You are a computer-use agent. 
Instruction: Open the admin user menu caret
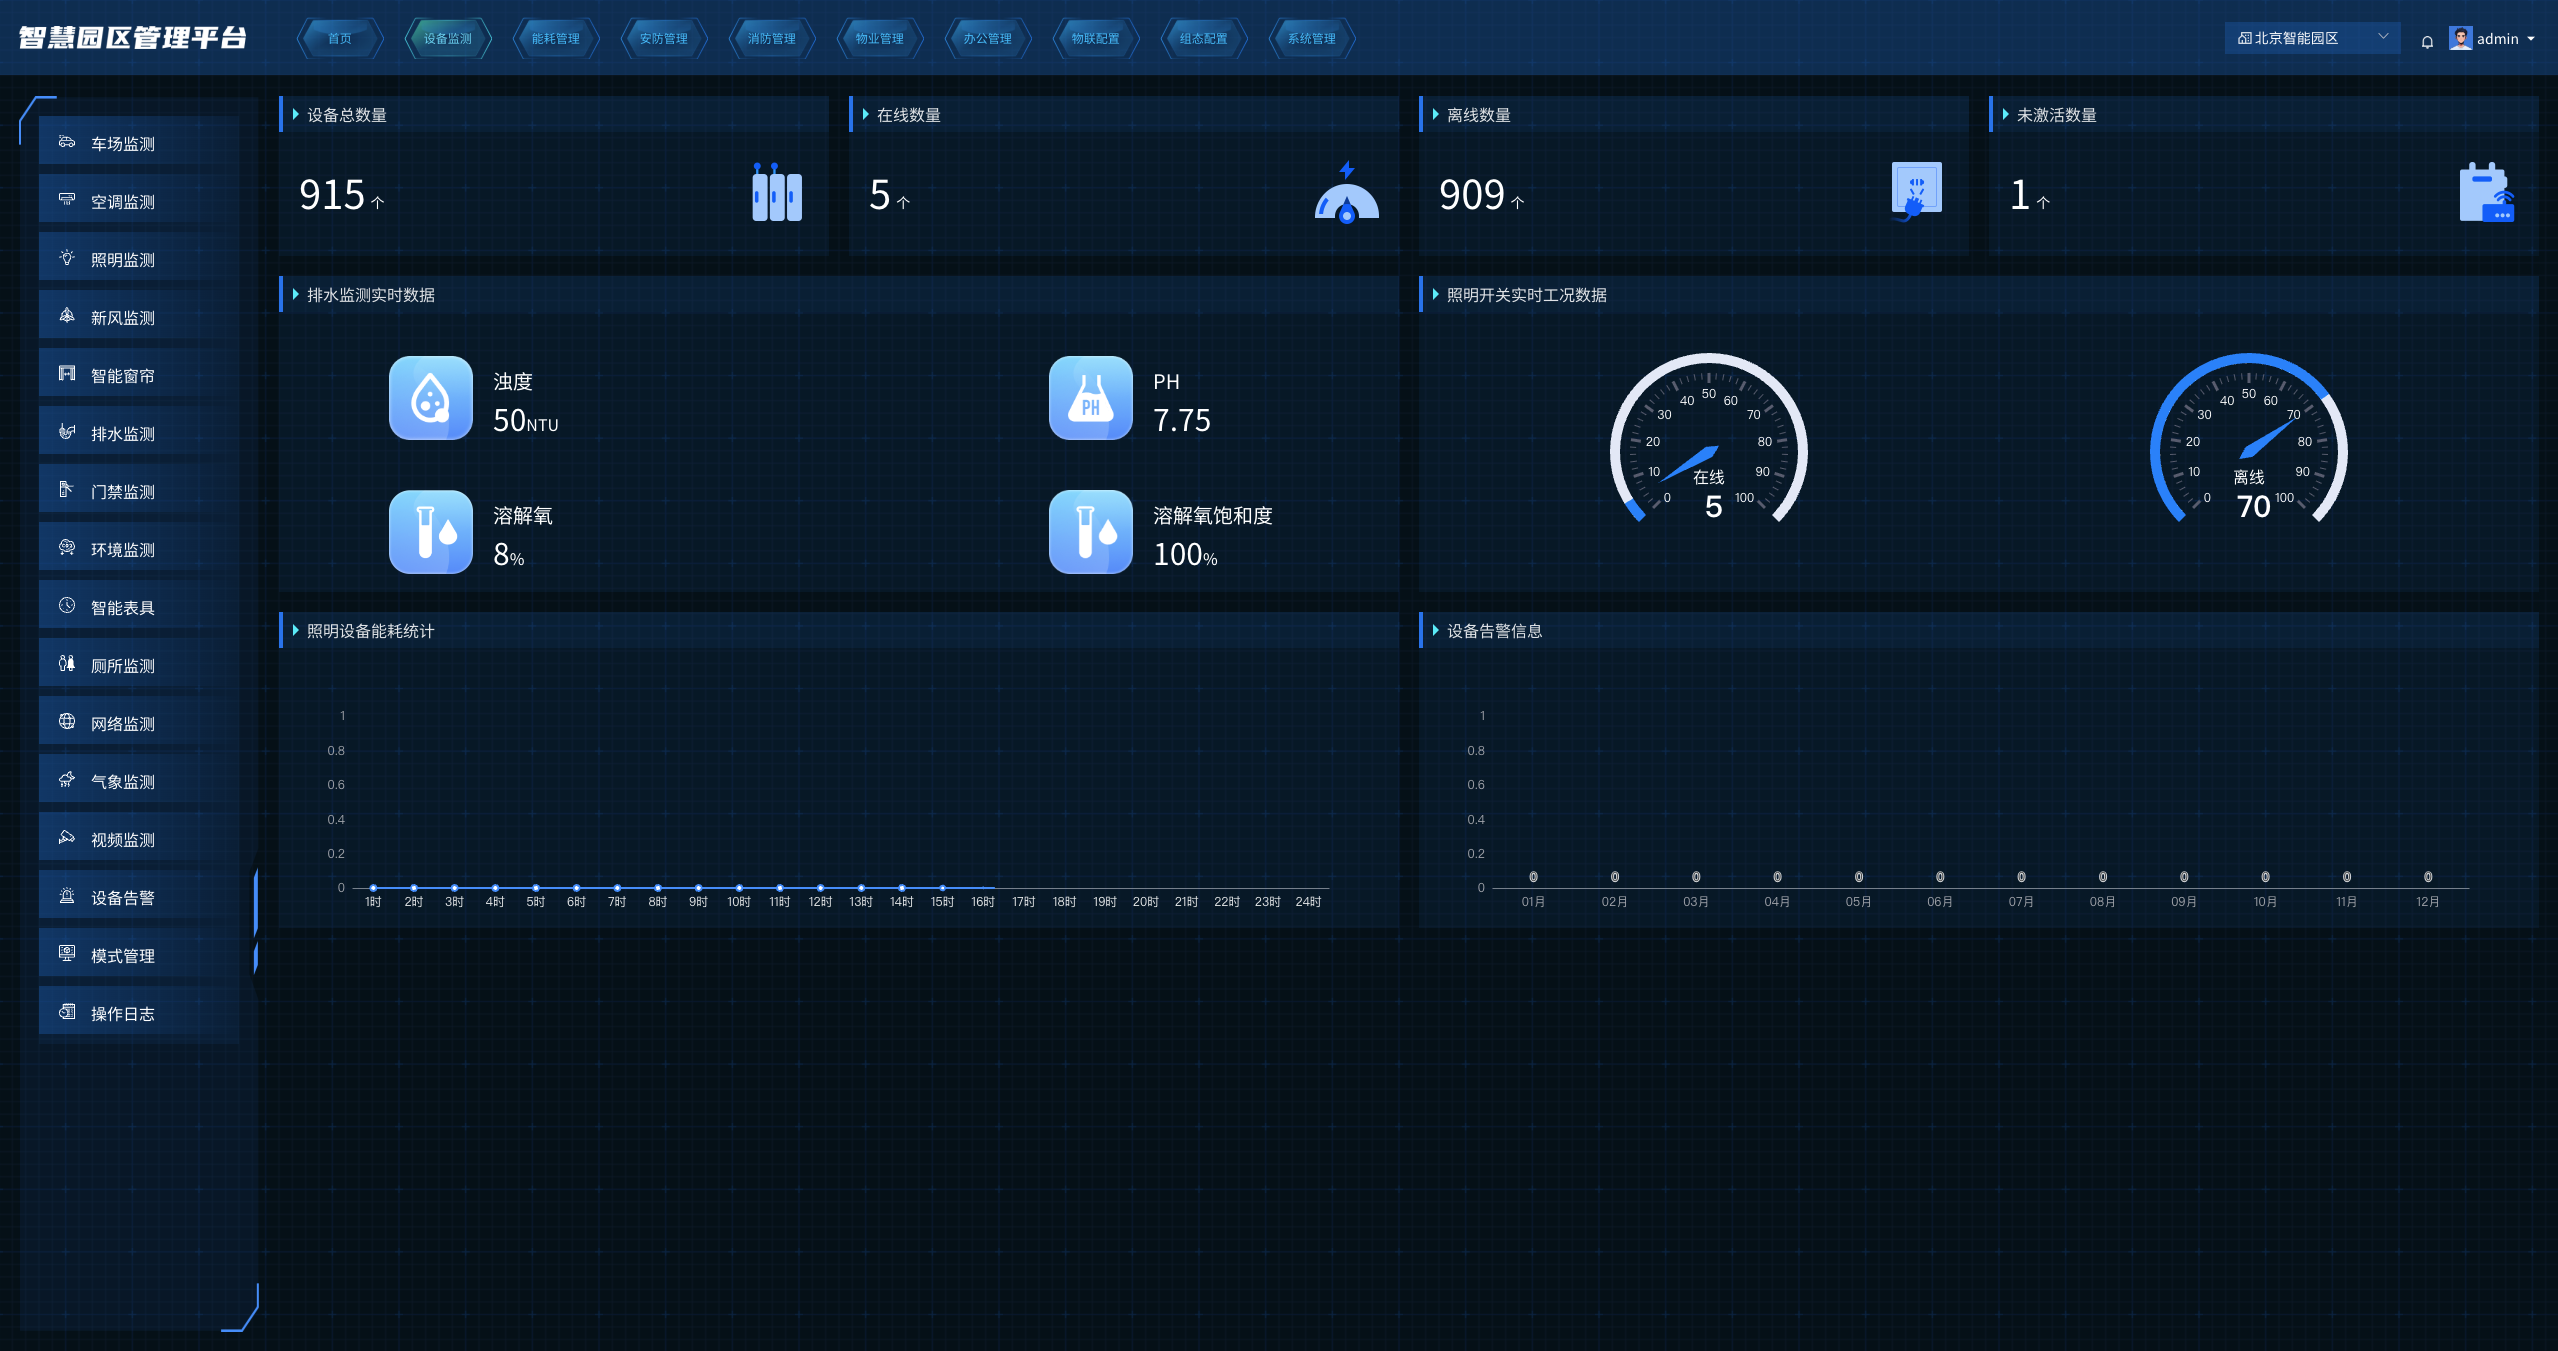click(2531, 39)
